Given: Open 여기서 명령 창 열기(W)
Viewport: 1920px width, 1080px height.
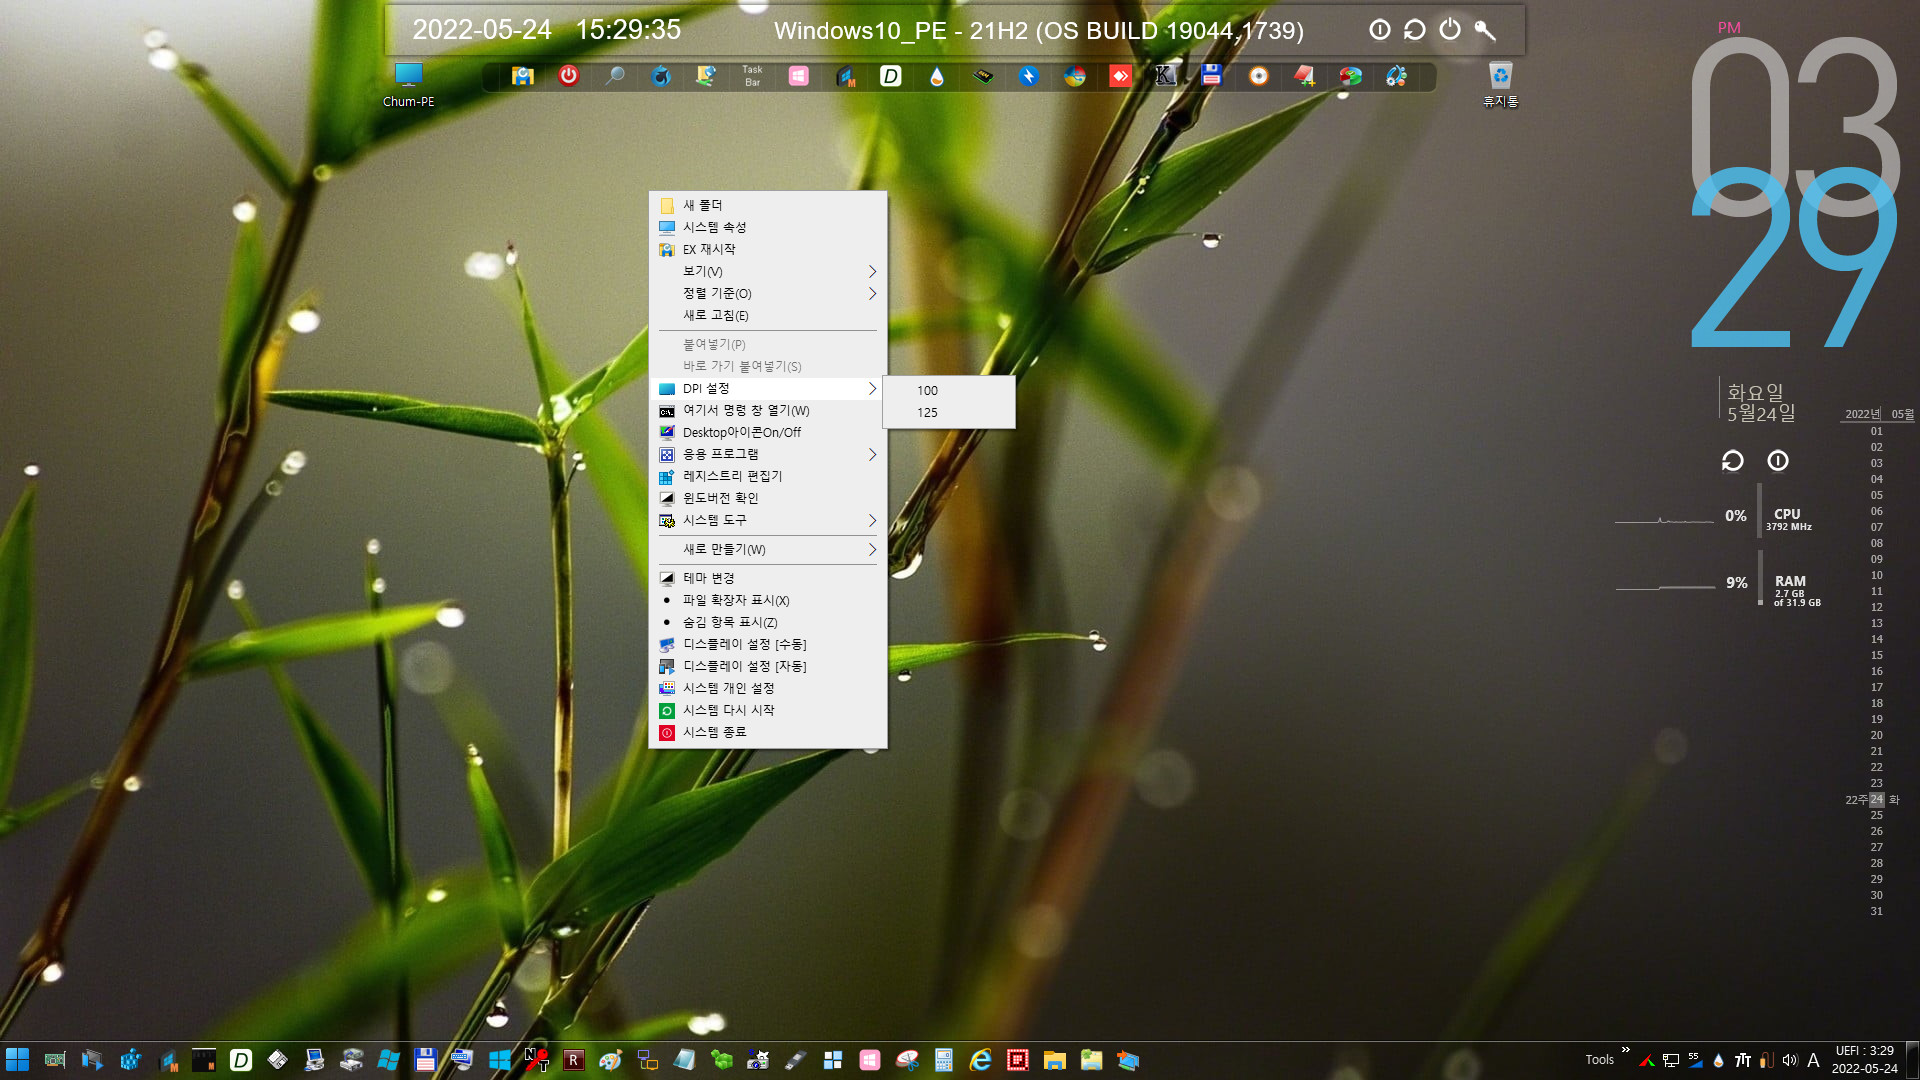Looking at the screenshot, I should point(768,410).
